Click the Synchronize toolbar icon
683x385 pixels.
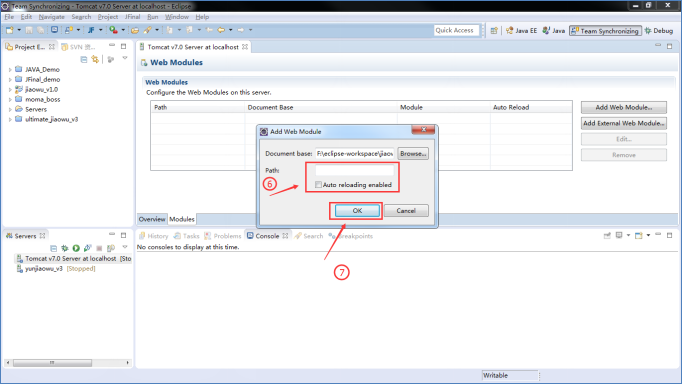click(69, 30)
